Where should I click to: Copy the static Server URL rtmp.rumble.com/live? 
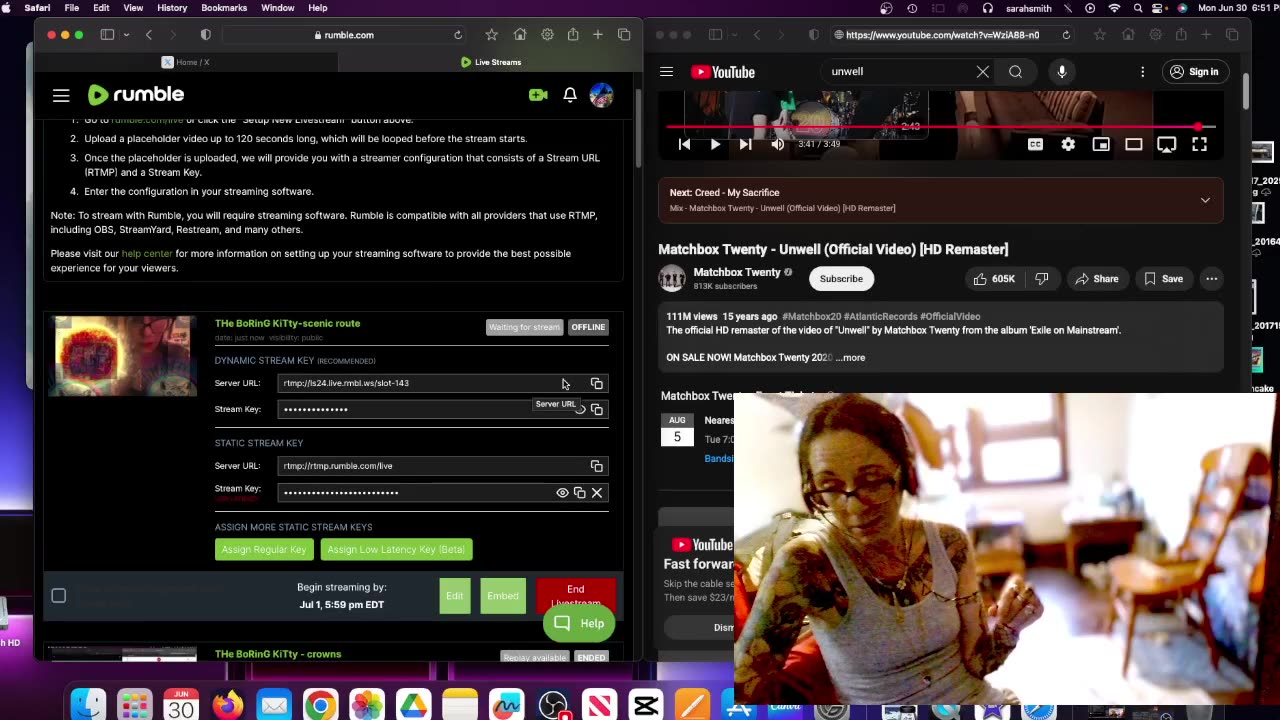click(597, 466)
